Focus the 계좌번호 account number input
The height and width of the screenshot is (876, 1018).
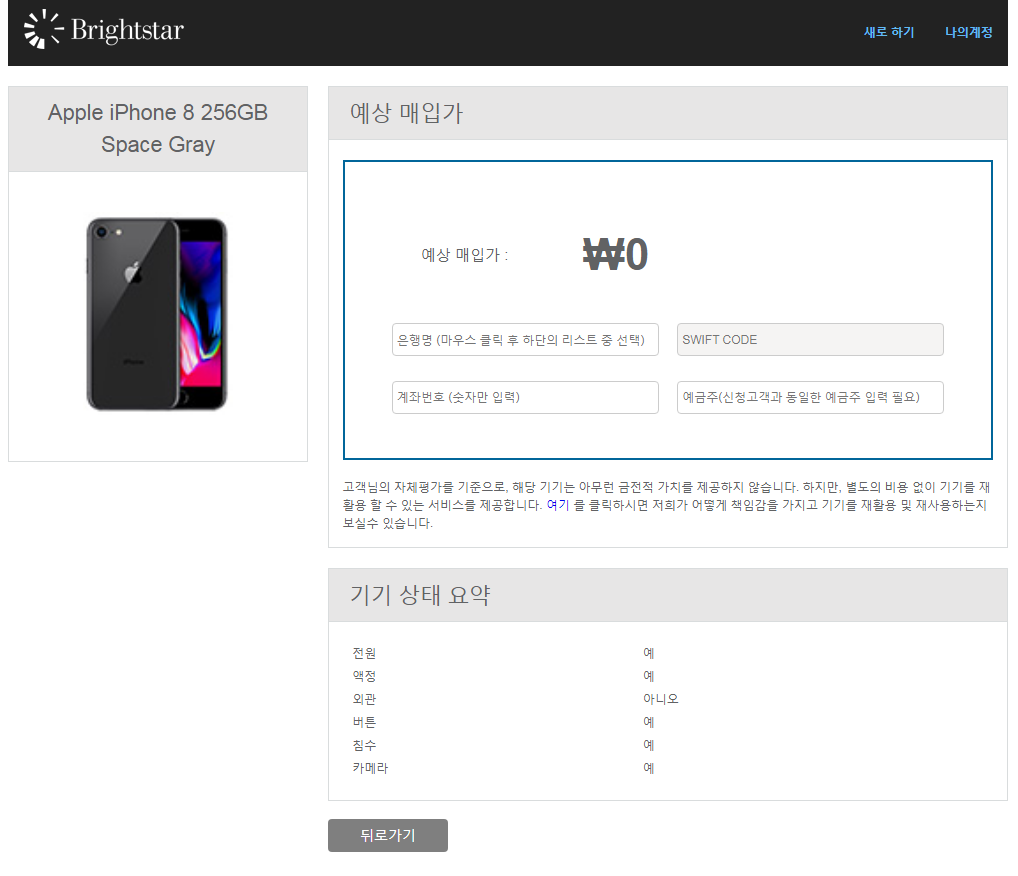click(x=525, y=397)
